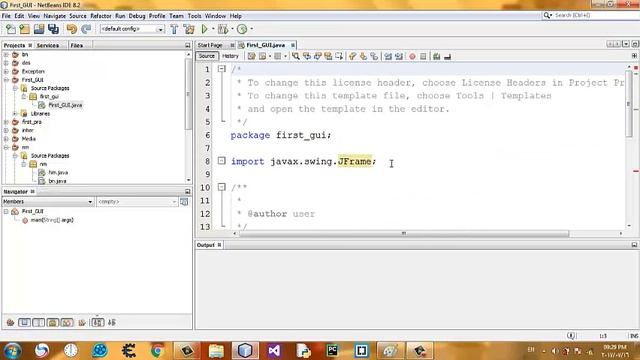Click the Comment lines editor icon
This screenshot has width=640, height=360.
tap(436, 56)
